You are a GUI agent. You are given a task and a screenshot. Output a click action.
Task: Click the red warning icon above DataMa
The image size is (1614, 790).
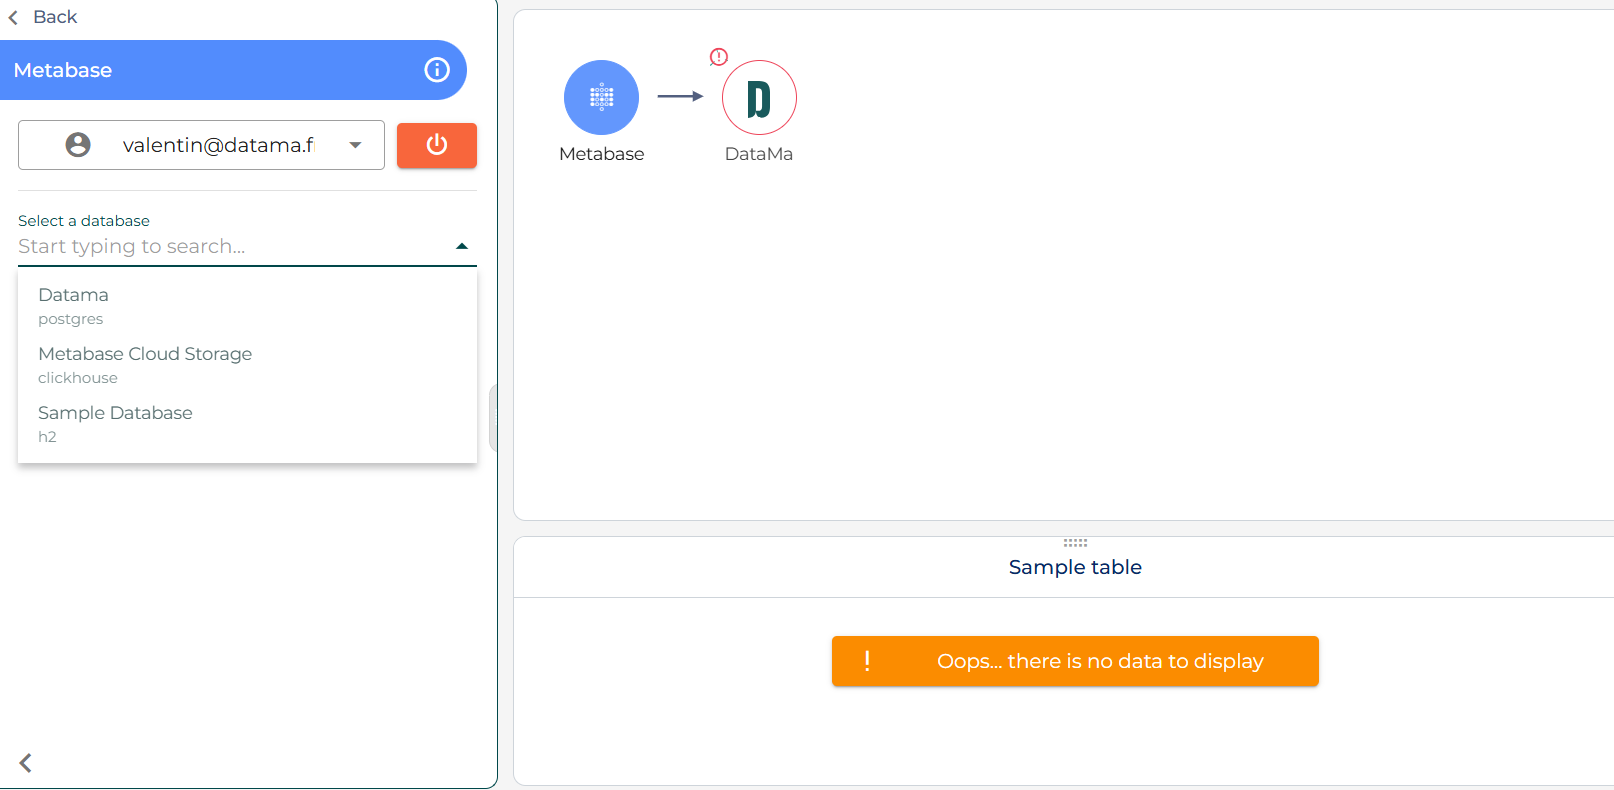click(x=718, y=57)
